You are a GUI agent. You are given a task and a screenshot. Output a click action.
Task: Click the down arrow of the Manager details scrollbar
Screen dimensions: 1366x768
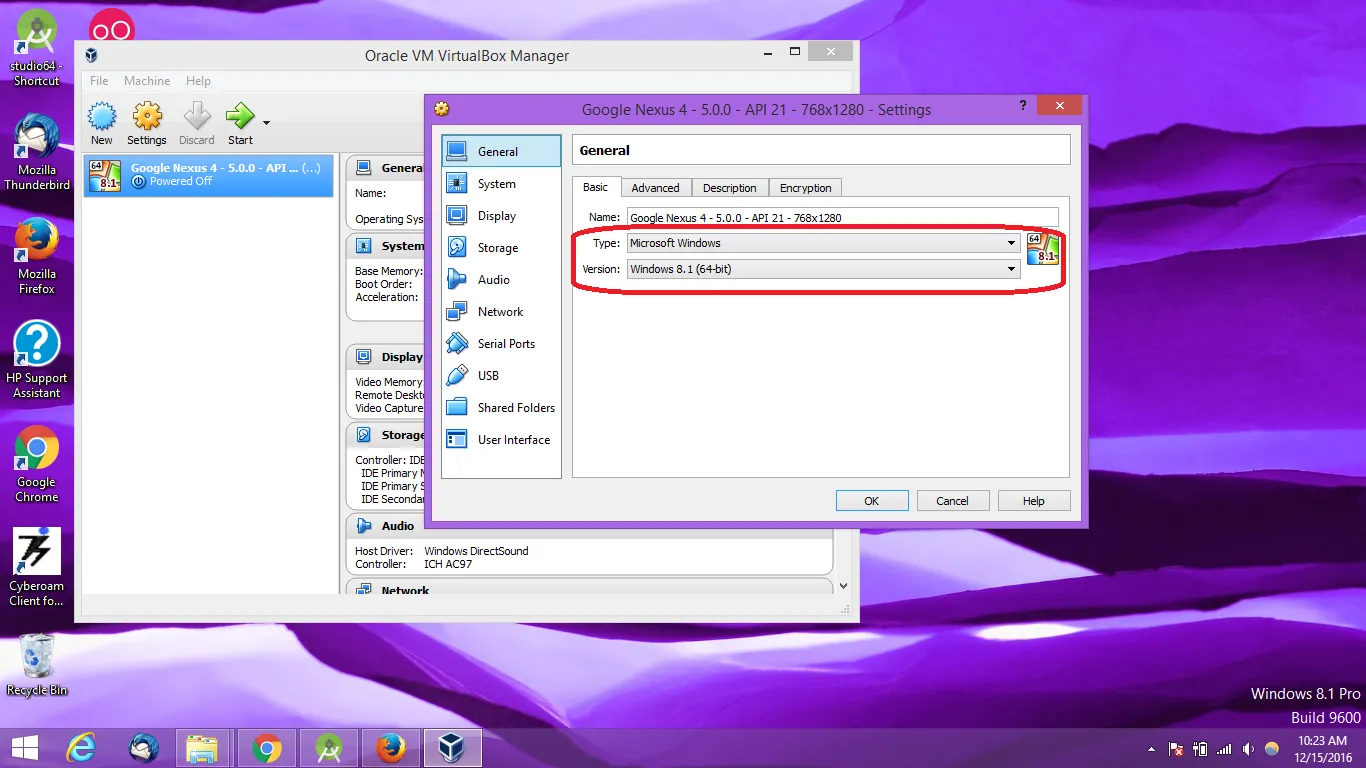(843, 586)
